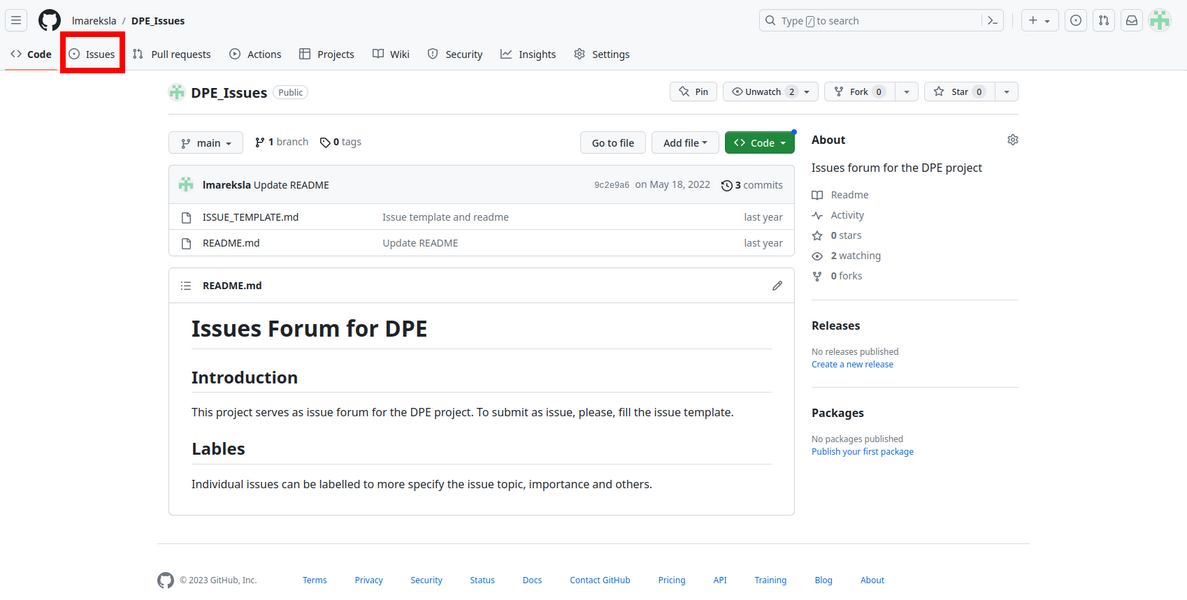Click Create a new release link
The image size is (1187, 600).
pos(852,364)
